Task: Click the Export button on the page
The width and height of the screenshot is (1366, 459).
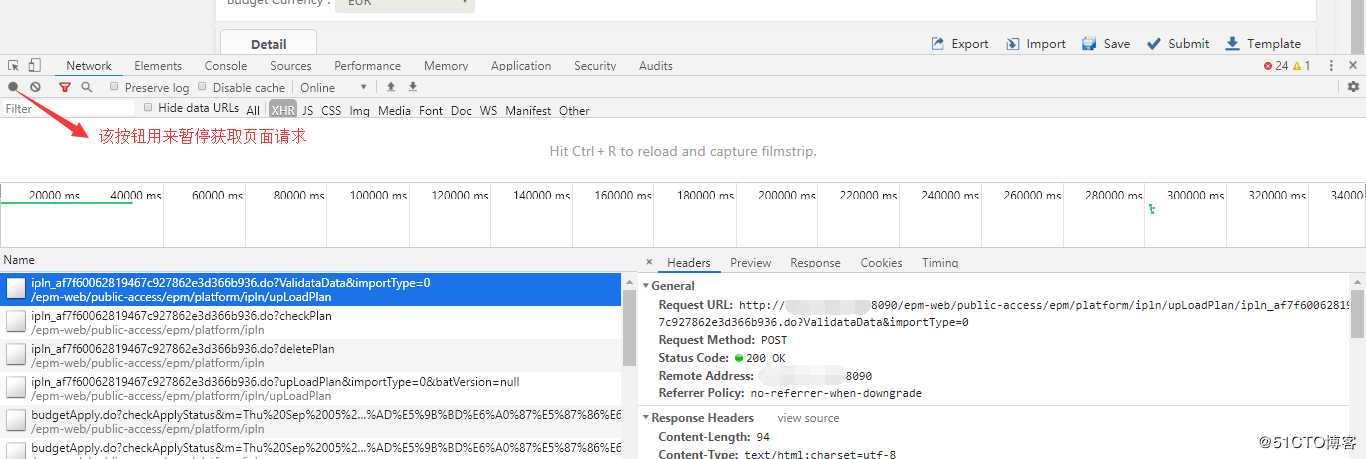Action: click(x=959, y=44)
